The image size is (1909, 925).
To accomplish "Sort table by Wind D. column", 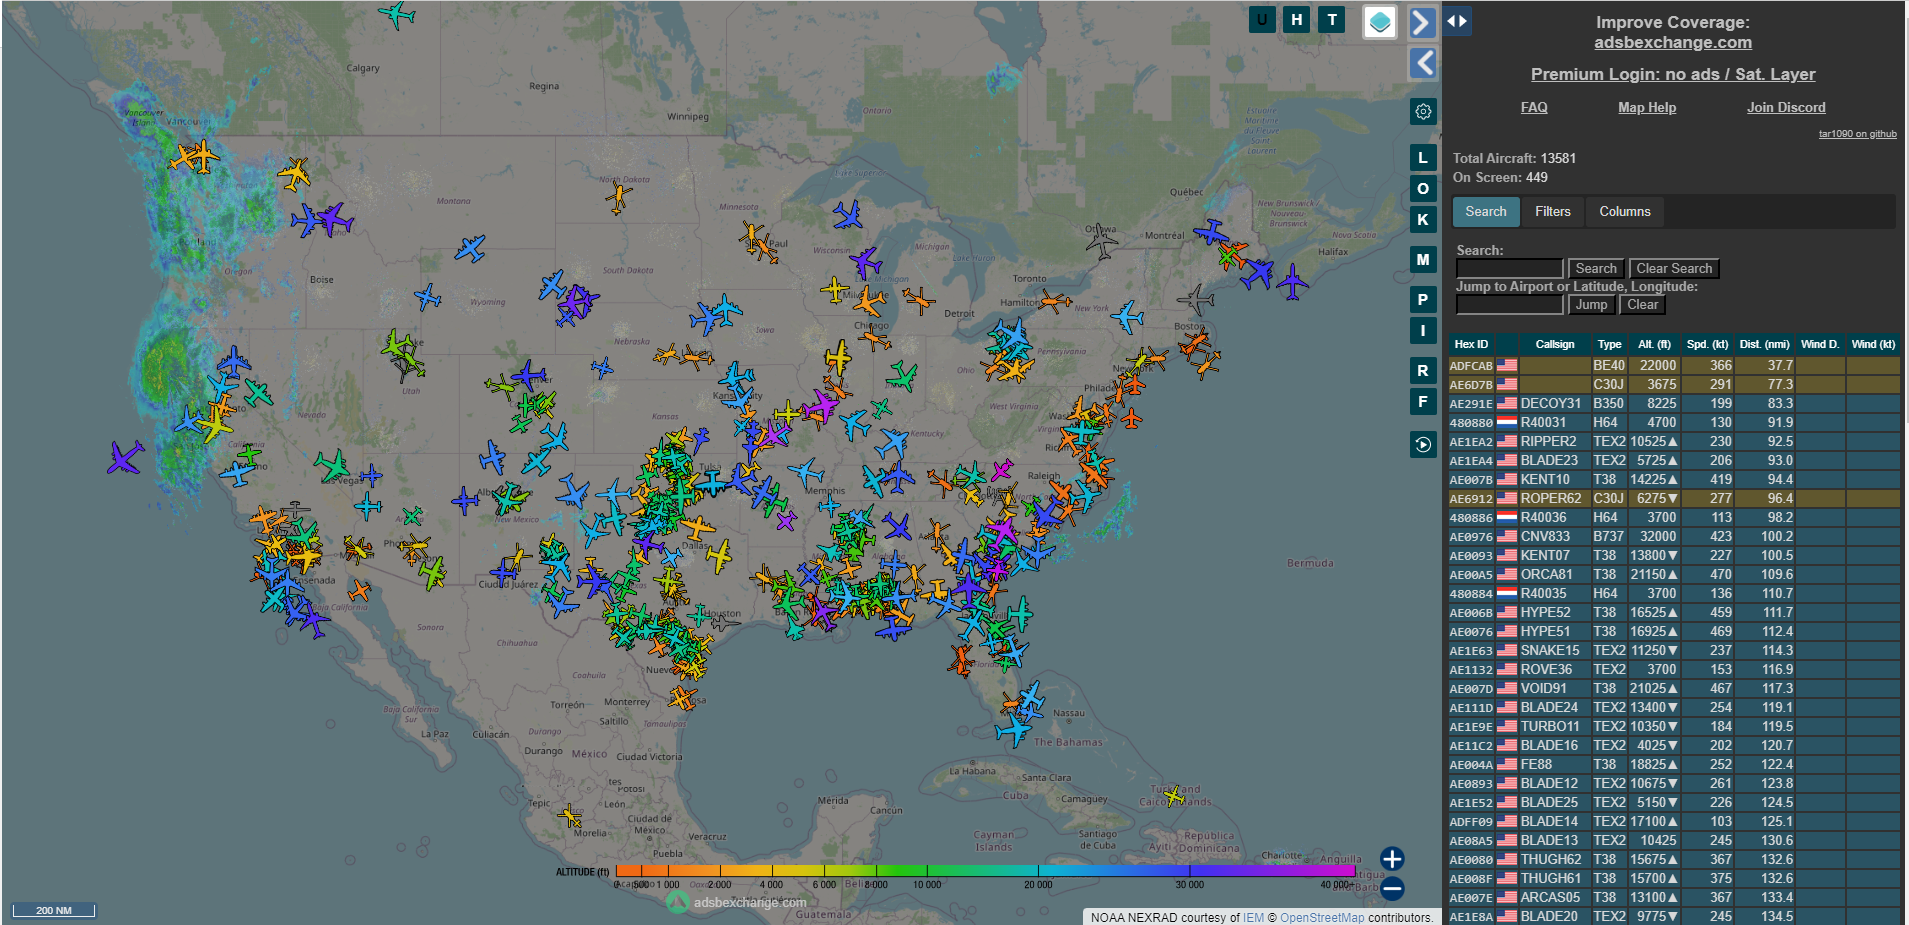I will coord(1820,344).
